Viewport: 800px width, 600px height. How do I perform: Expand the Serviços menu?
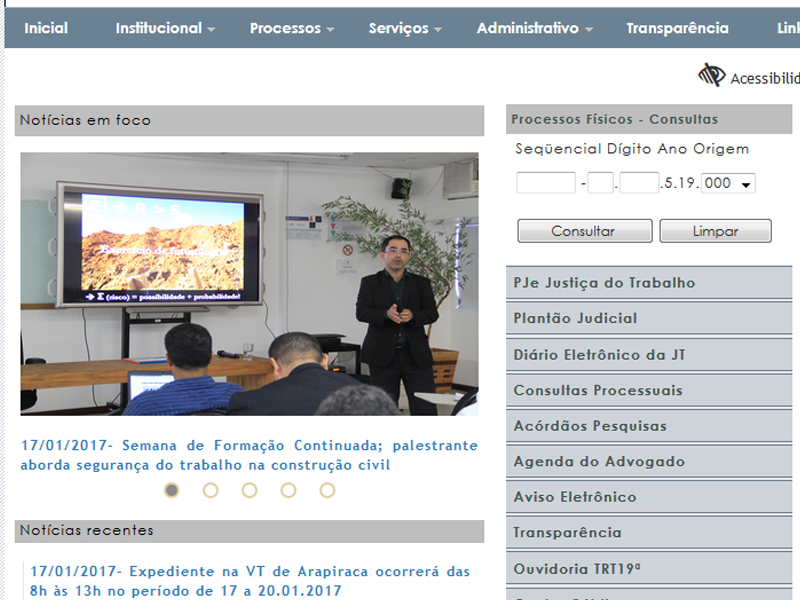tap(405, 28)
